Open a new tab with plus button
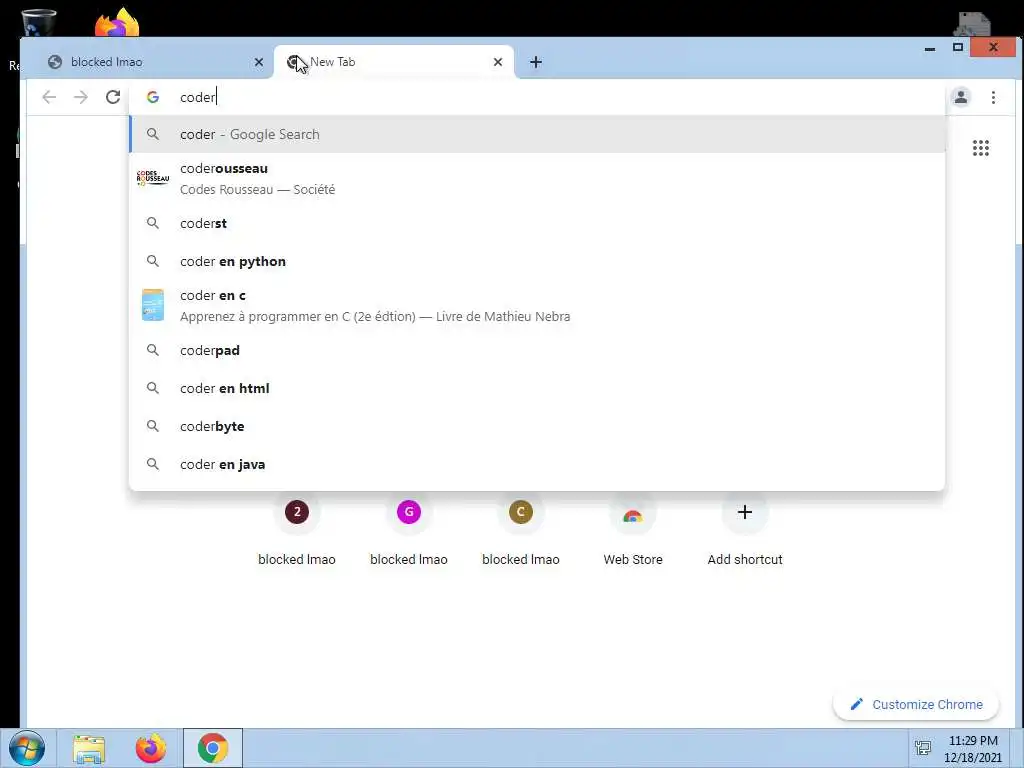 pos(536,62)
